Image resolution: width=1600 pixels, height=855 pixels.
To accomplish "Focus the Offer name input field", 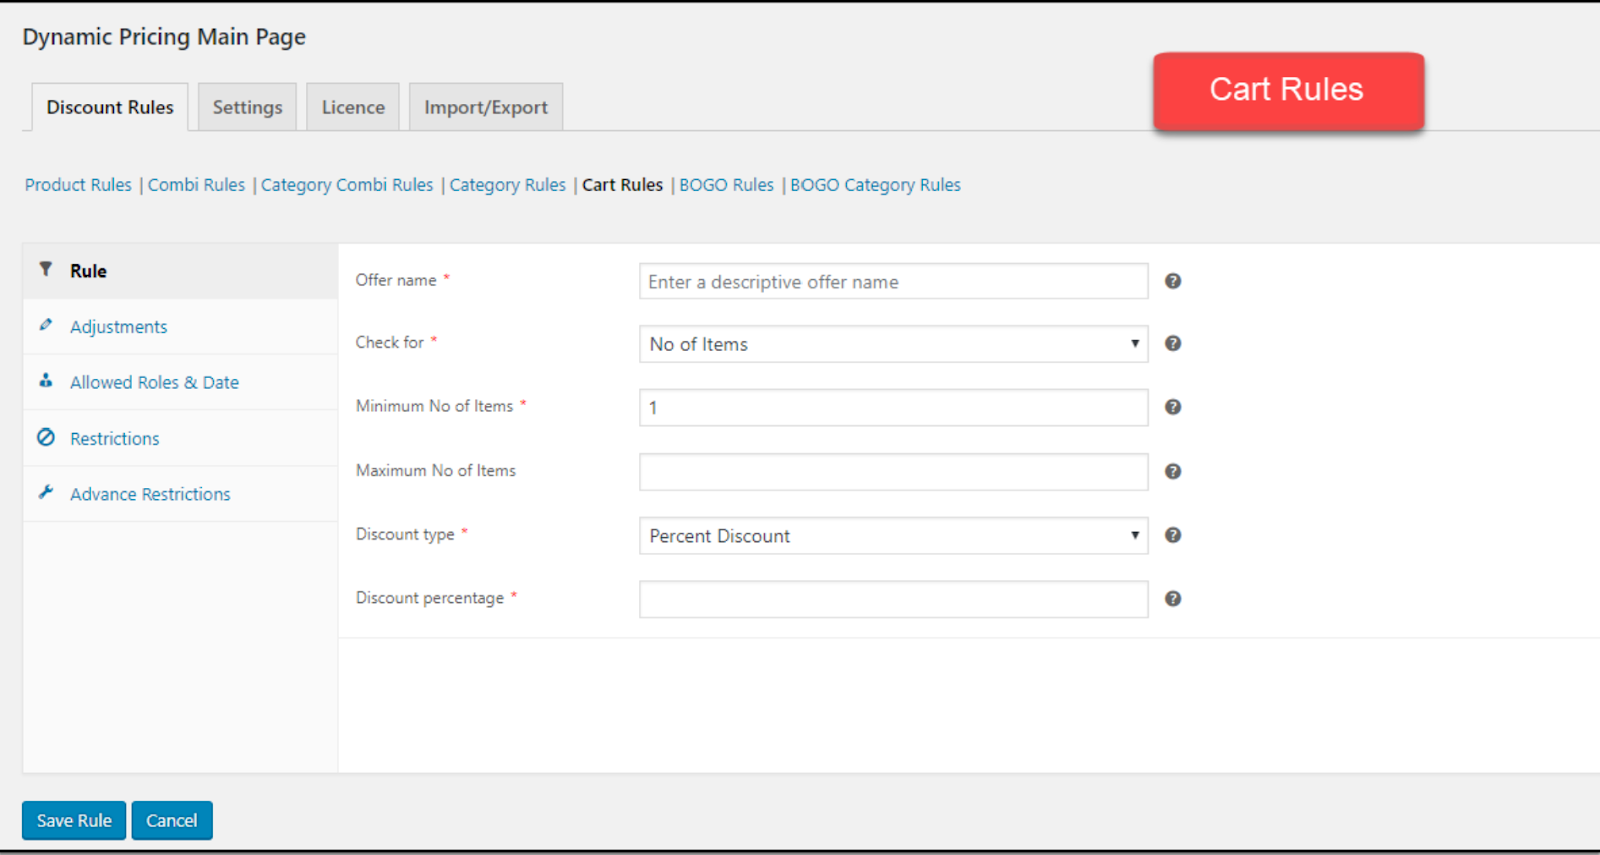I will pyautogui.click(x=893, y=281).
